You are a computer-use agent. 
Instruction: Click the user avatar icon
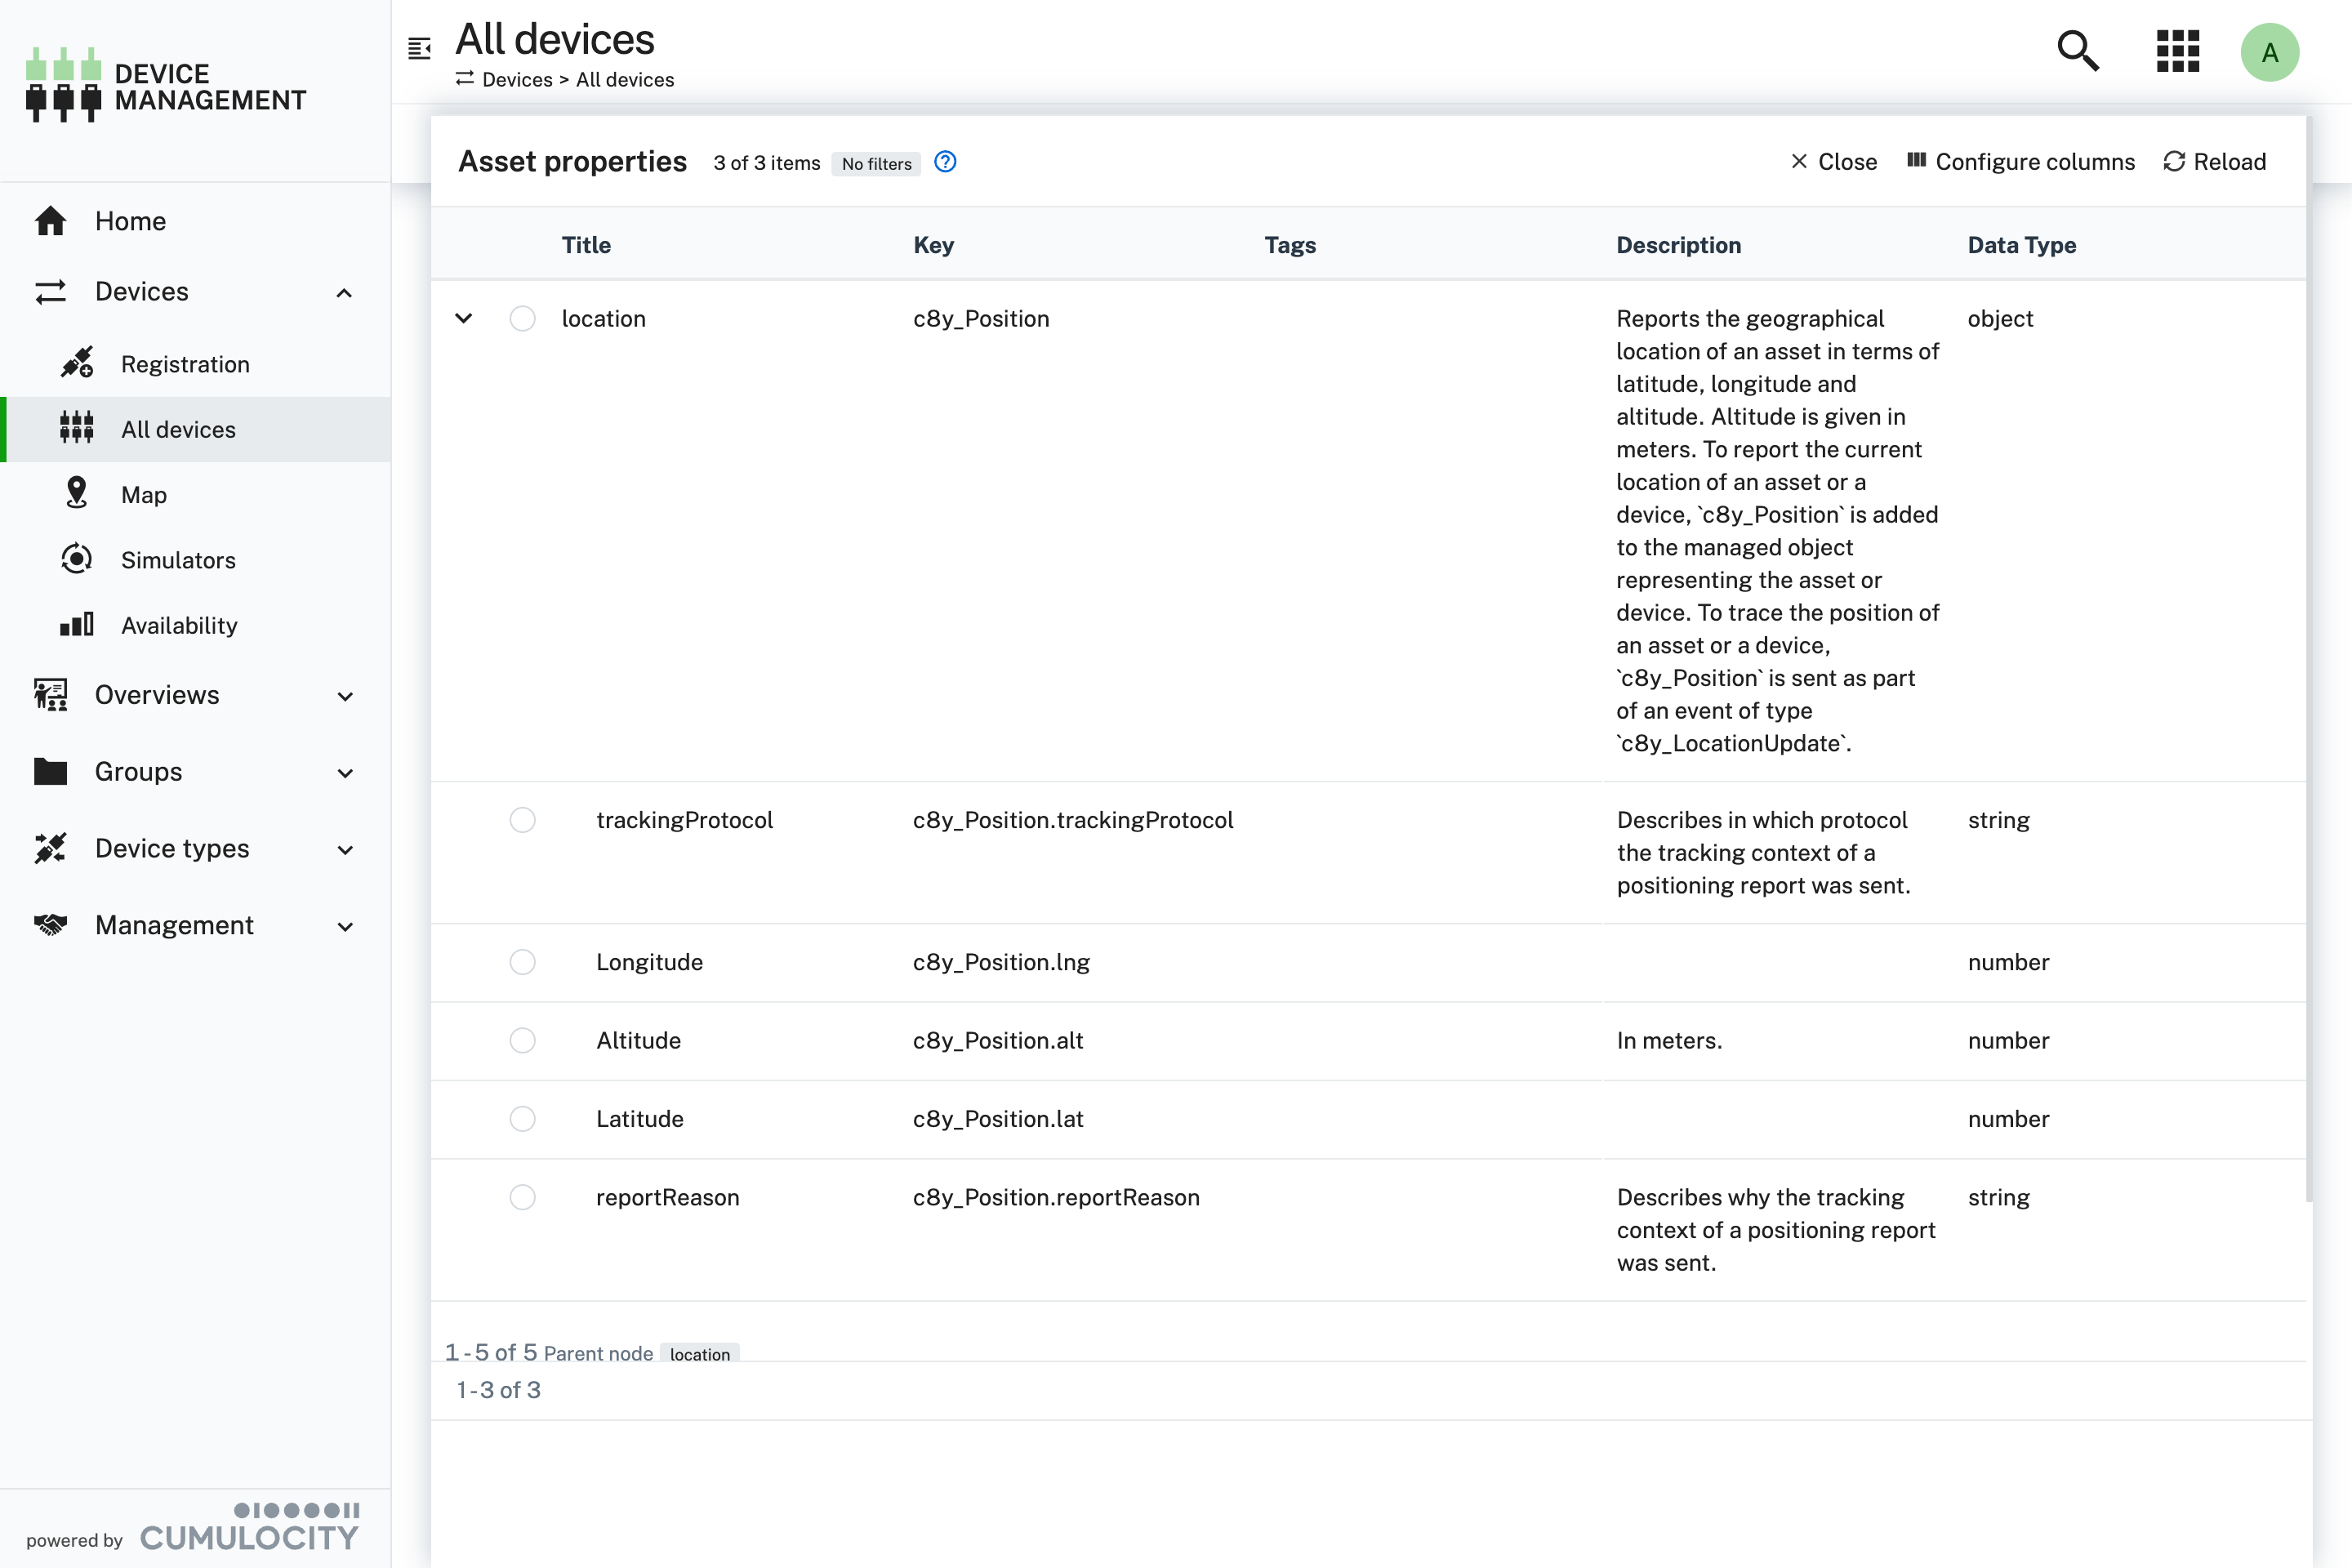pyautogui.click(x=2270, y=52)
